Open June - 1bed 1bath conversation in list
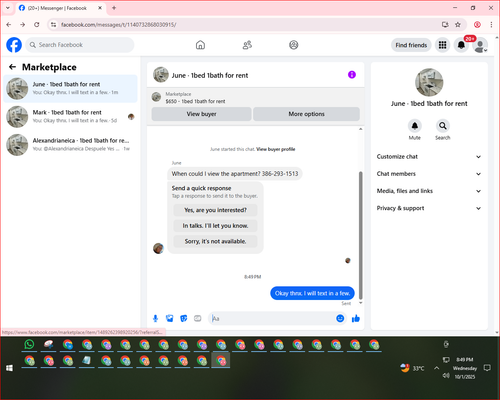This screenshot has width=500, height=400. click(x=70, y=89)
